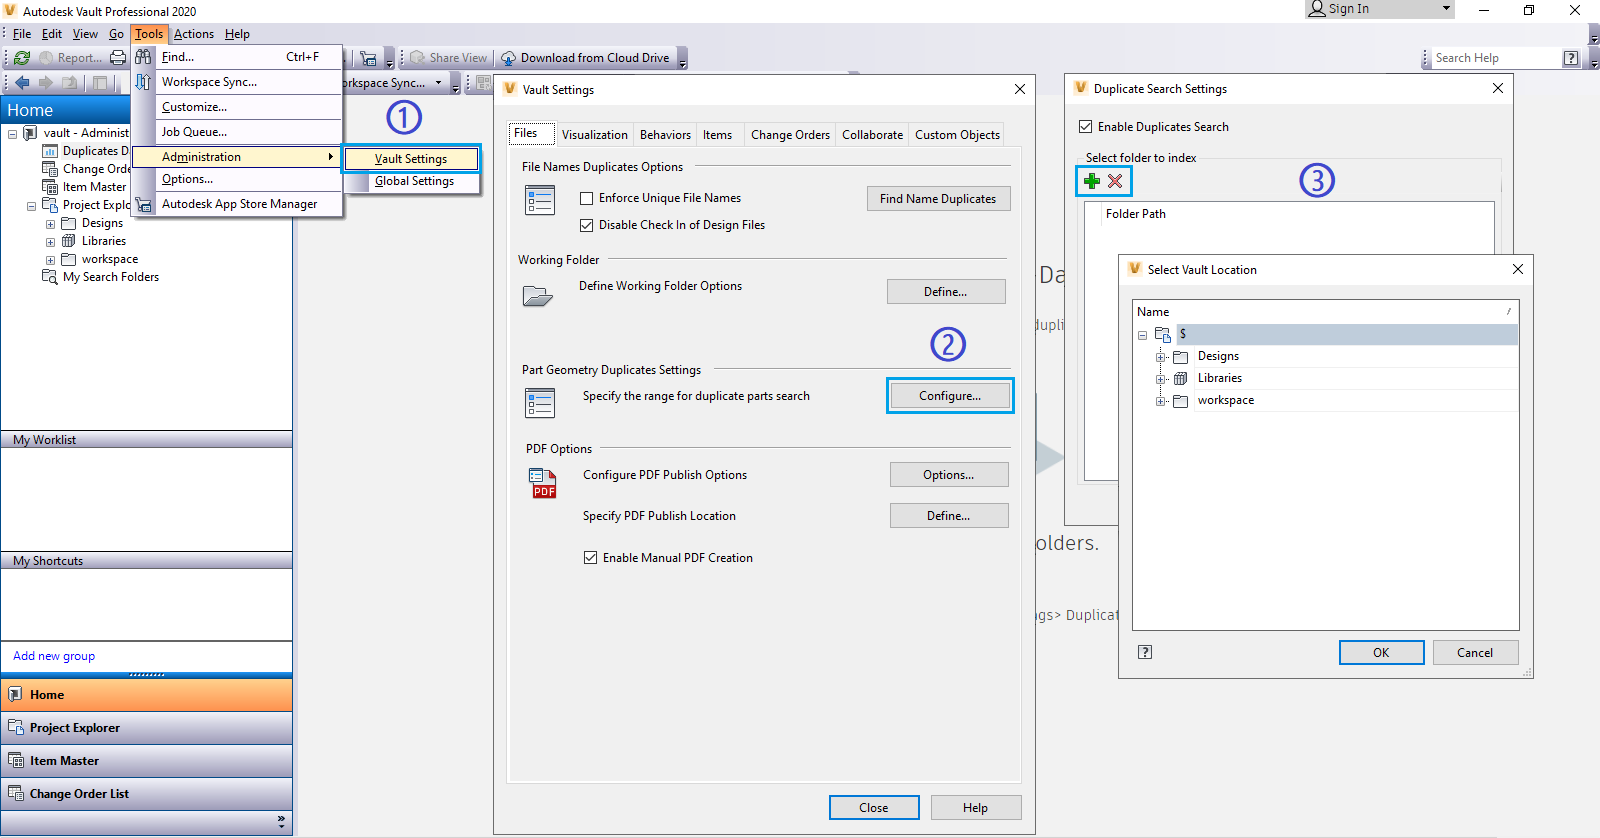This screenshot has width=1600, height=838.
Task: Click the My Shortcuts panel header
Action: [146, 561]
